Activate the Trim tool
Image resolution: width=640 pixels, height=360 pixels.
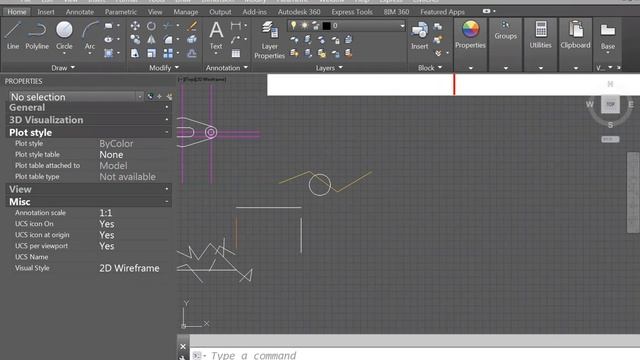(x=167, y=26)
